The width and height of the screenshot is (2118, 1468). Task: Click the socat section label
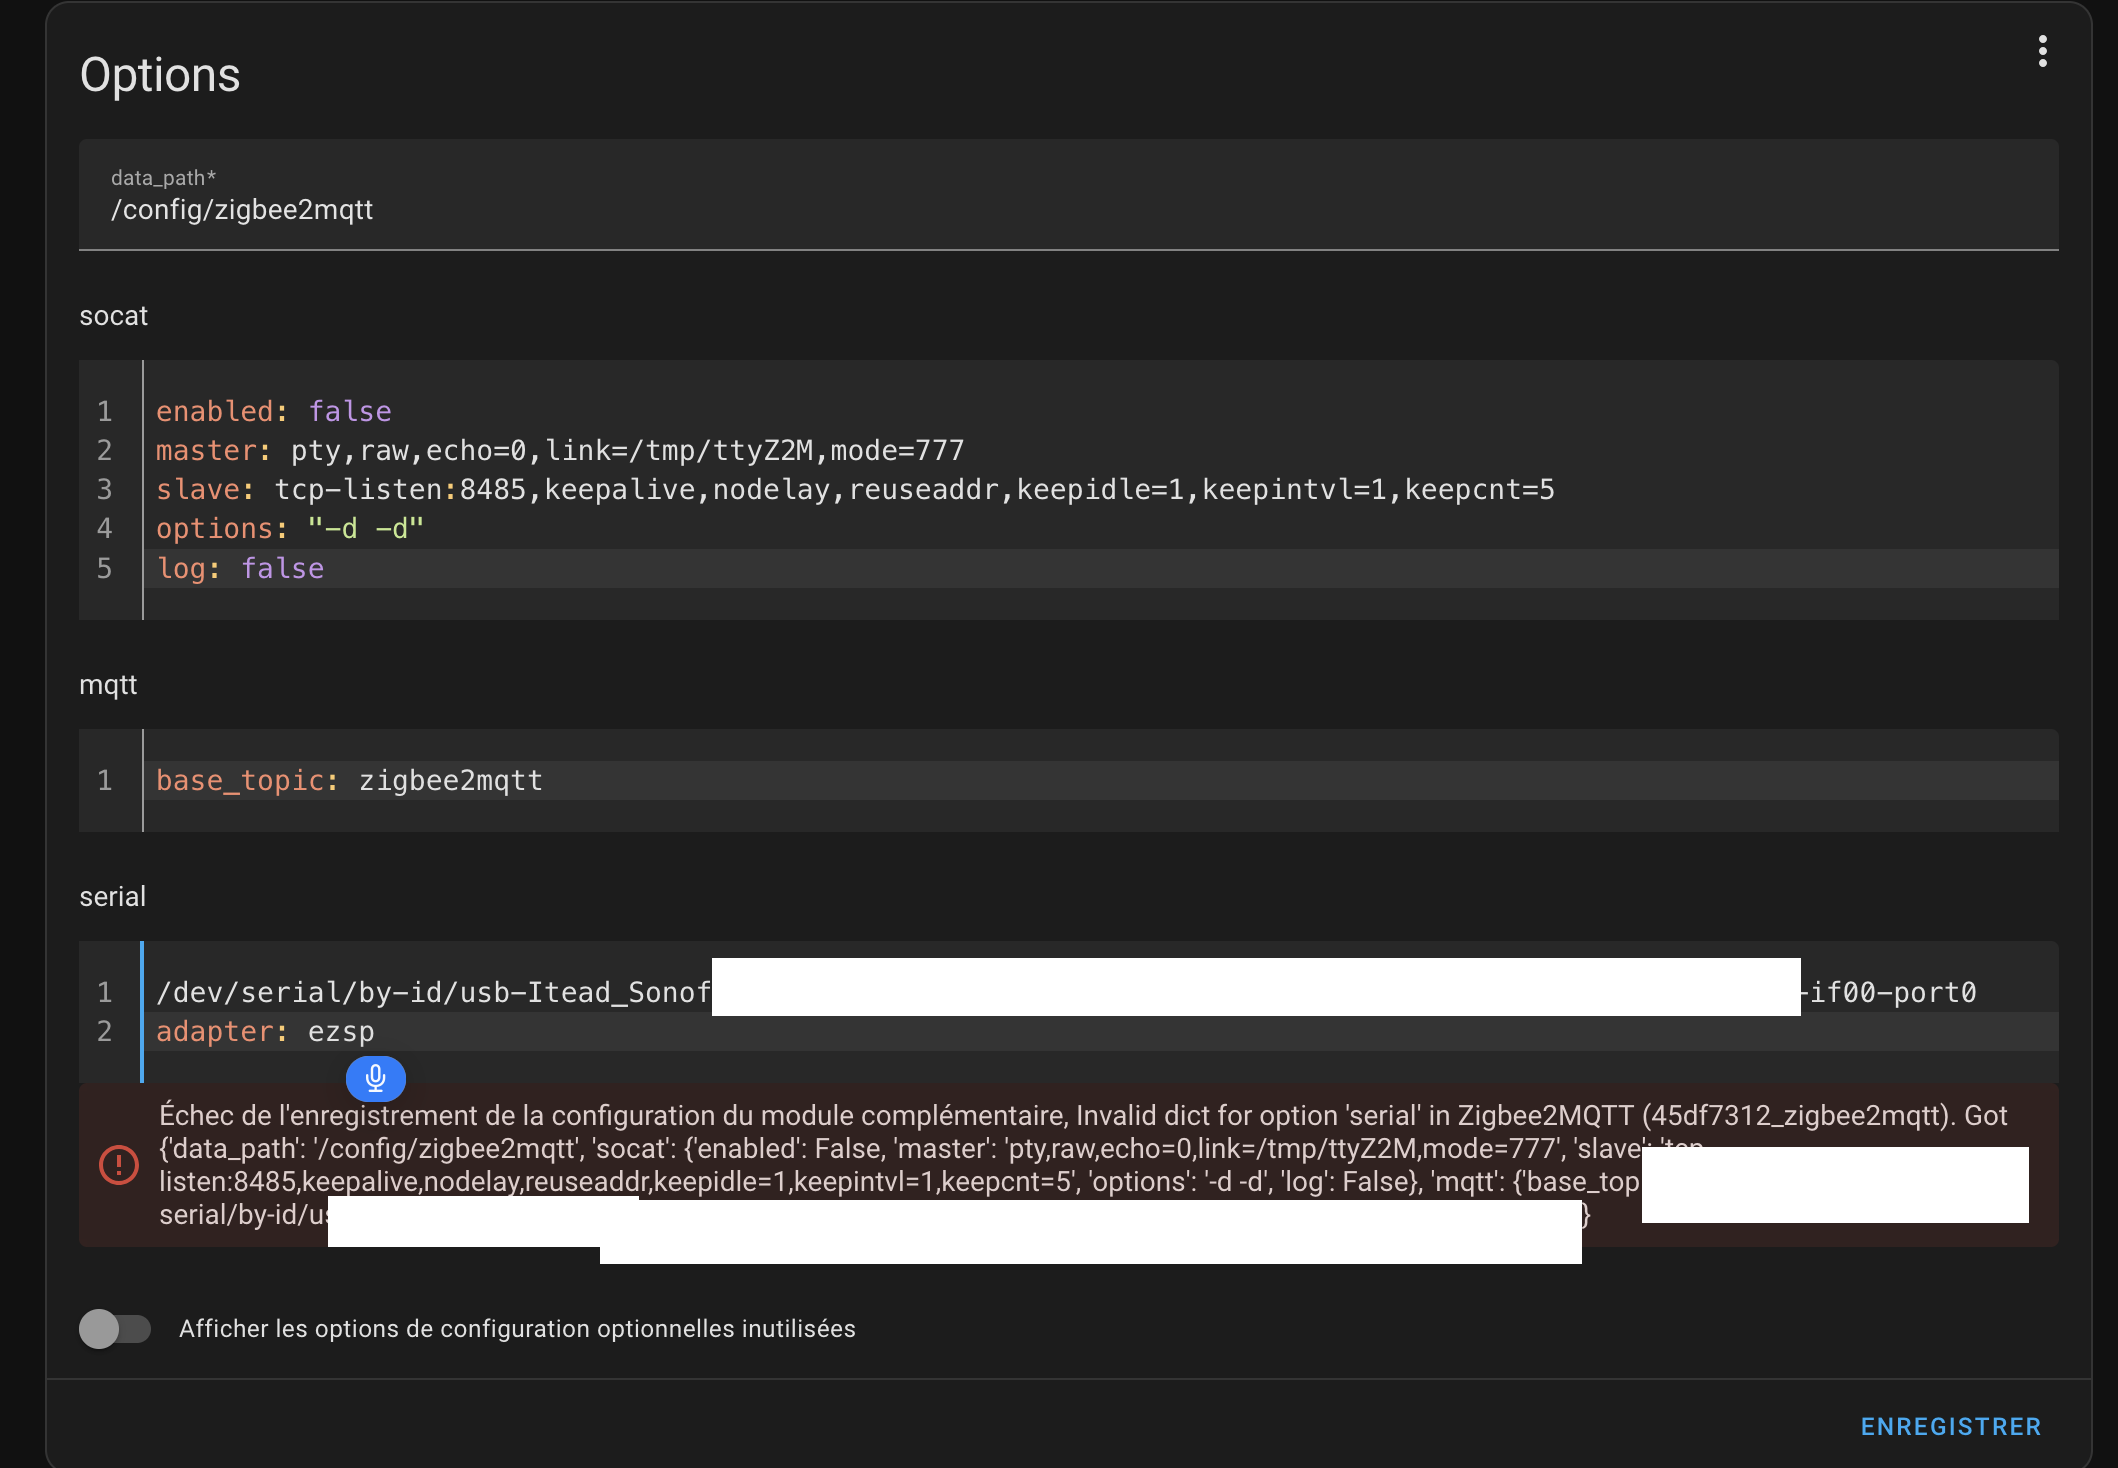pos(113,316)
